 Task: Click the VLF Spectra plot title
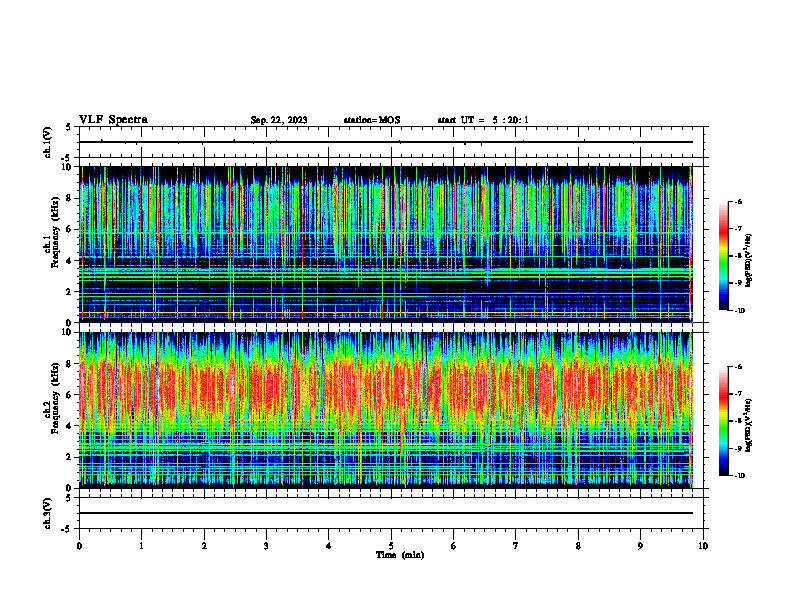click(113, 120)
